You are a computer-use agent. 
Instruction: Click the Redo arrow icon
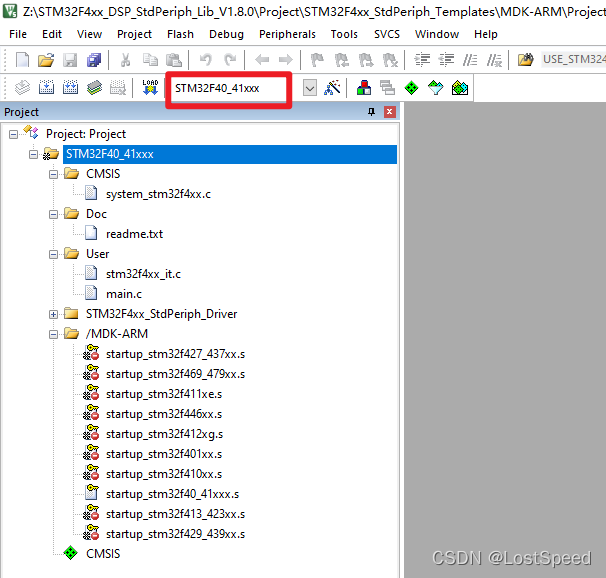coord(230,60)
